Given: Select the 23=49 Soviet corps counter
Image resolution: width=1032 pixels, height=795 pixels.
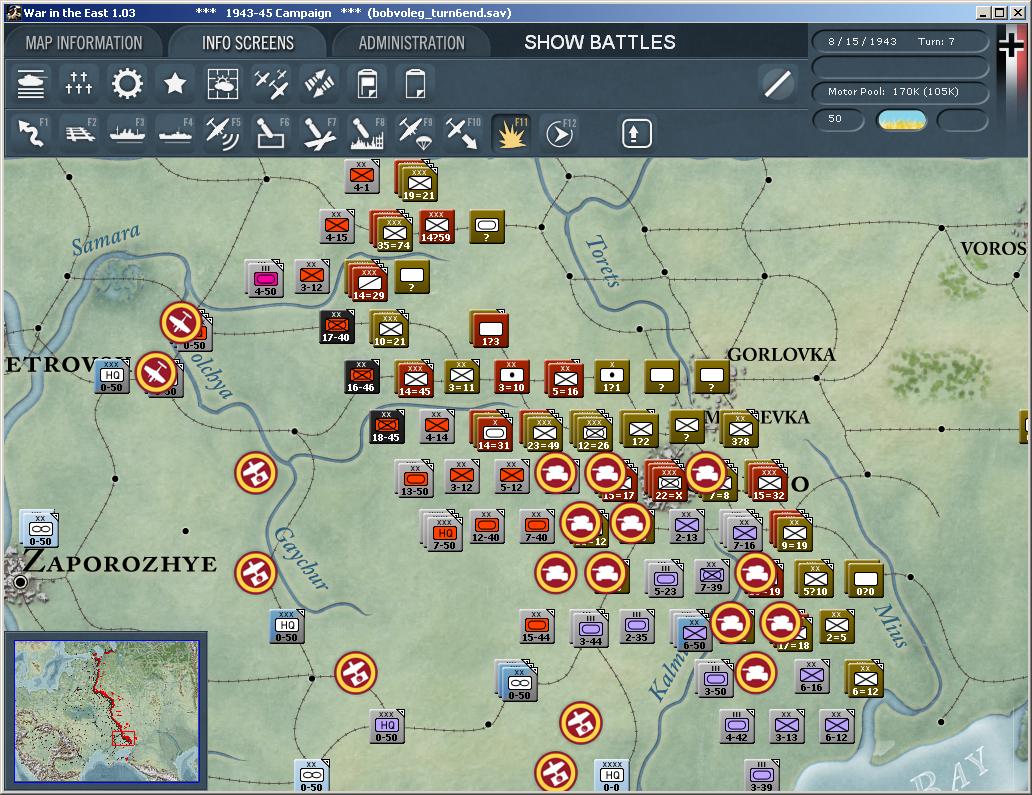Looking at the screenshot, I should [x=543, y=432].
